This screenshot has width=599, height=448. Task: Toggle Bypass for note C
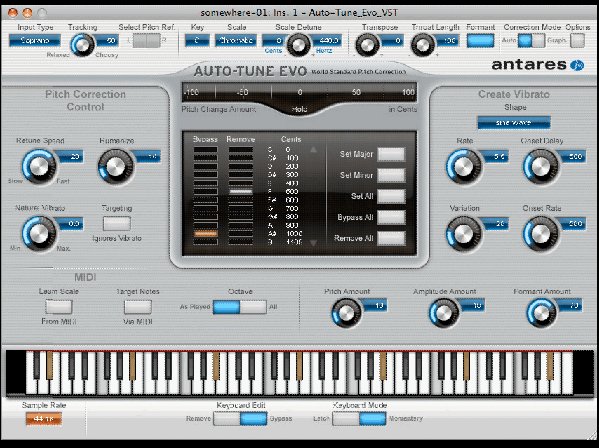click(x=206, y=150)
